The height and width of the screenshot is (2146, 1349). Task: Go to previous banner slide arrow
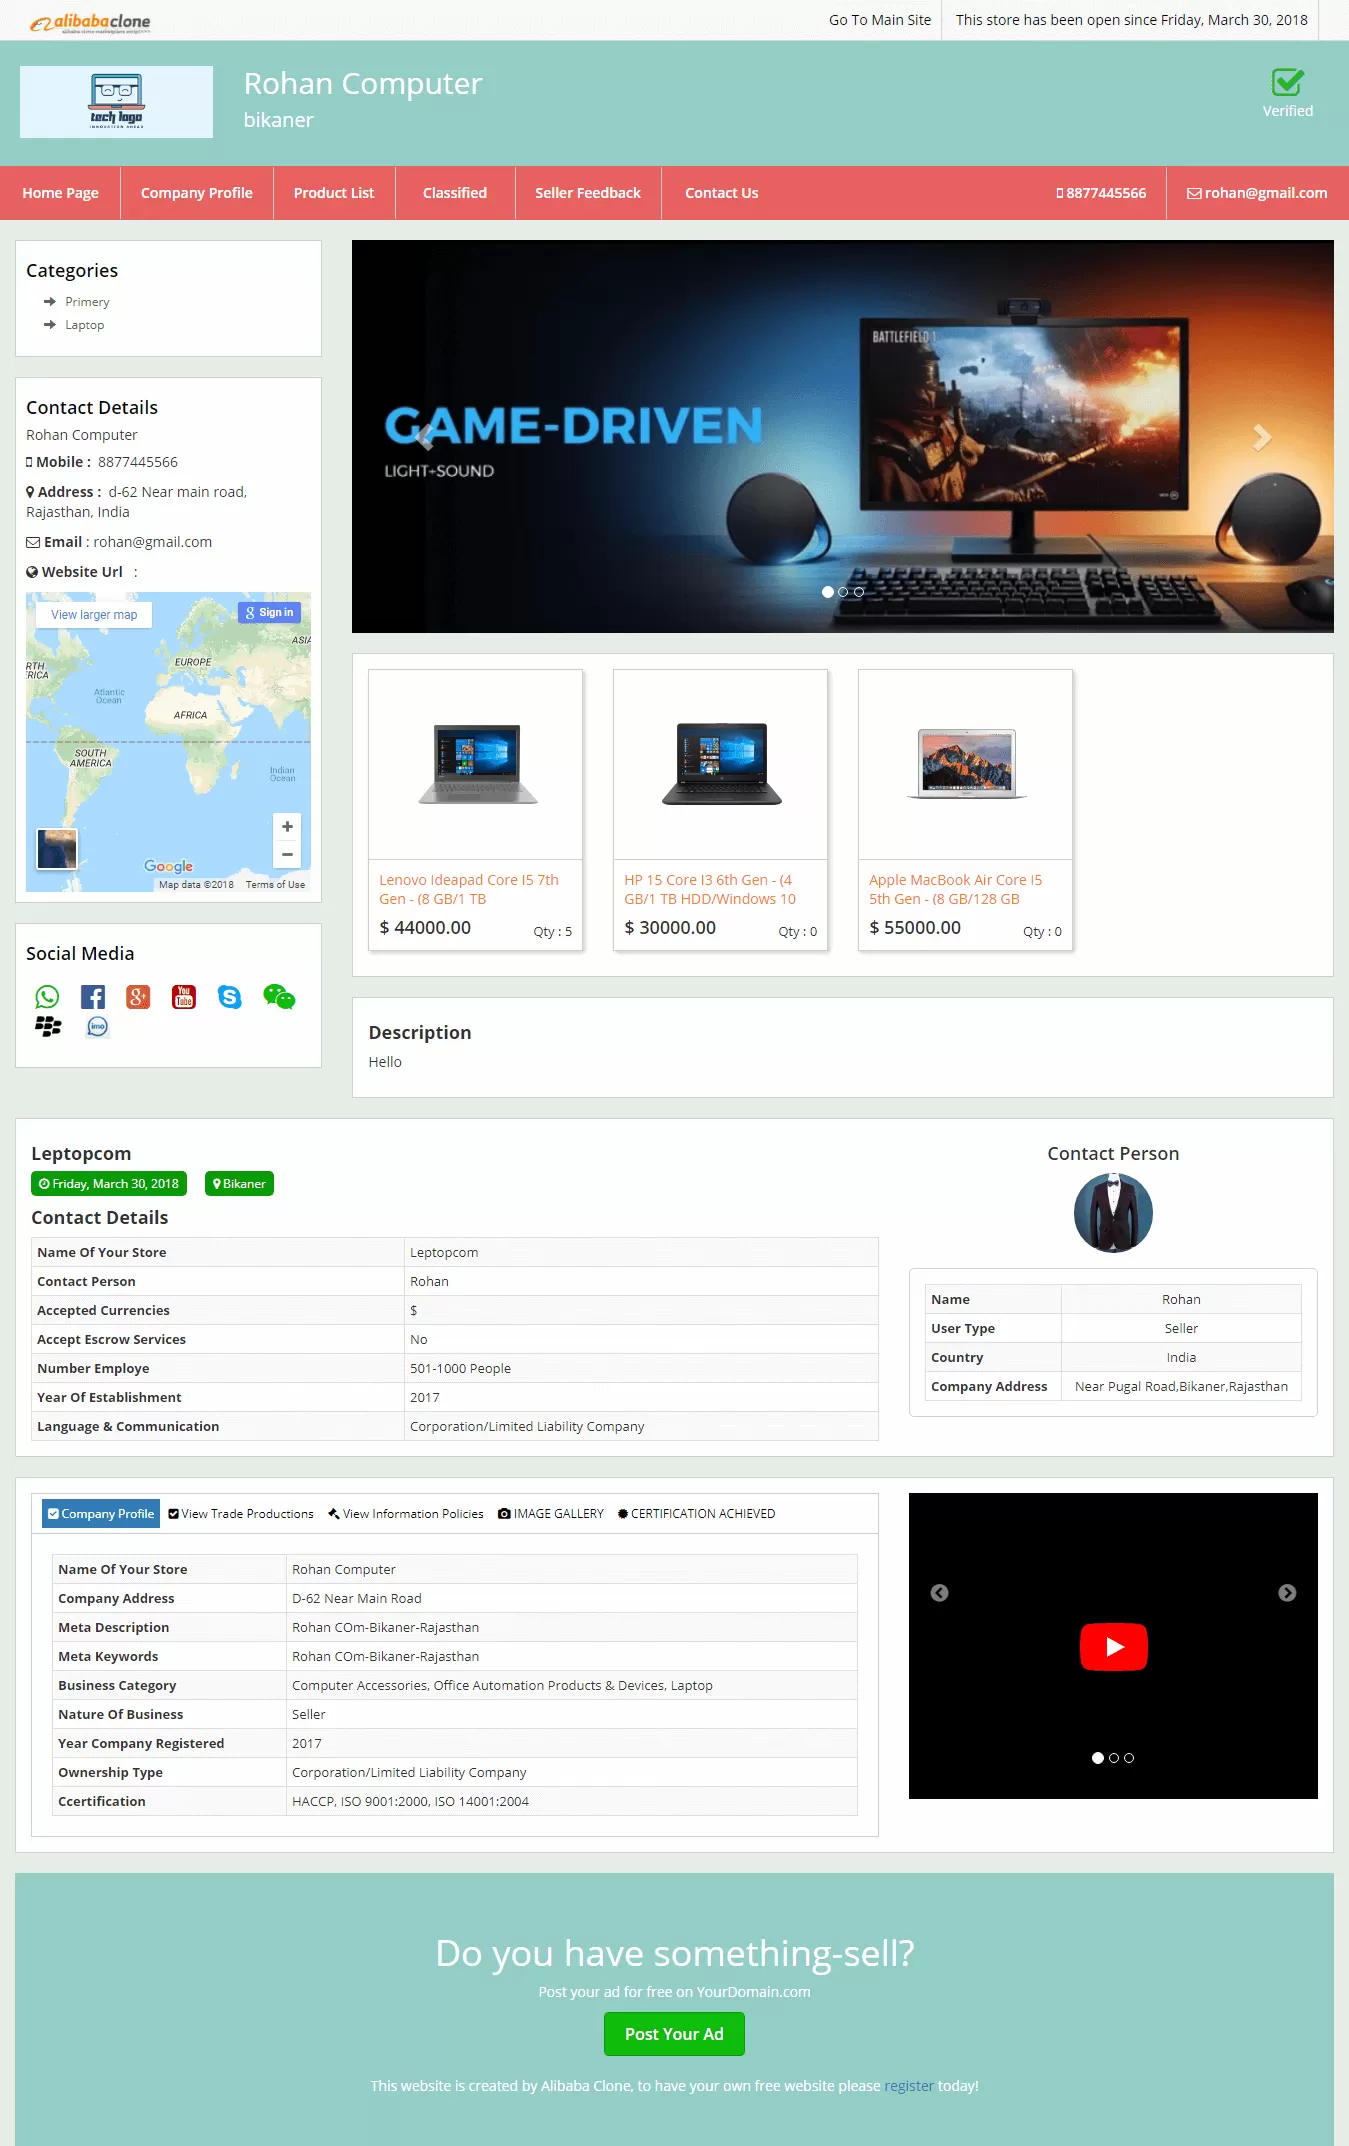click(x=425, y=437)
